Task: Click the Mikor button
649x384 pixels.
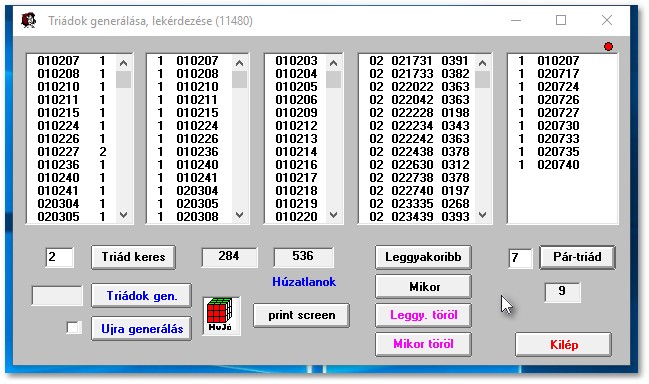Action: tap(423, 286)
